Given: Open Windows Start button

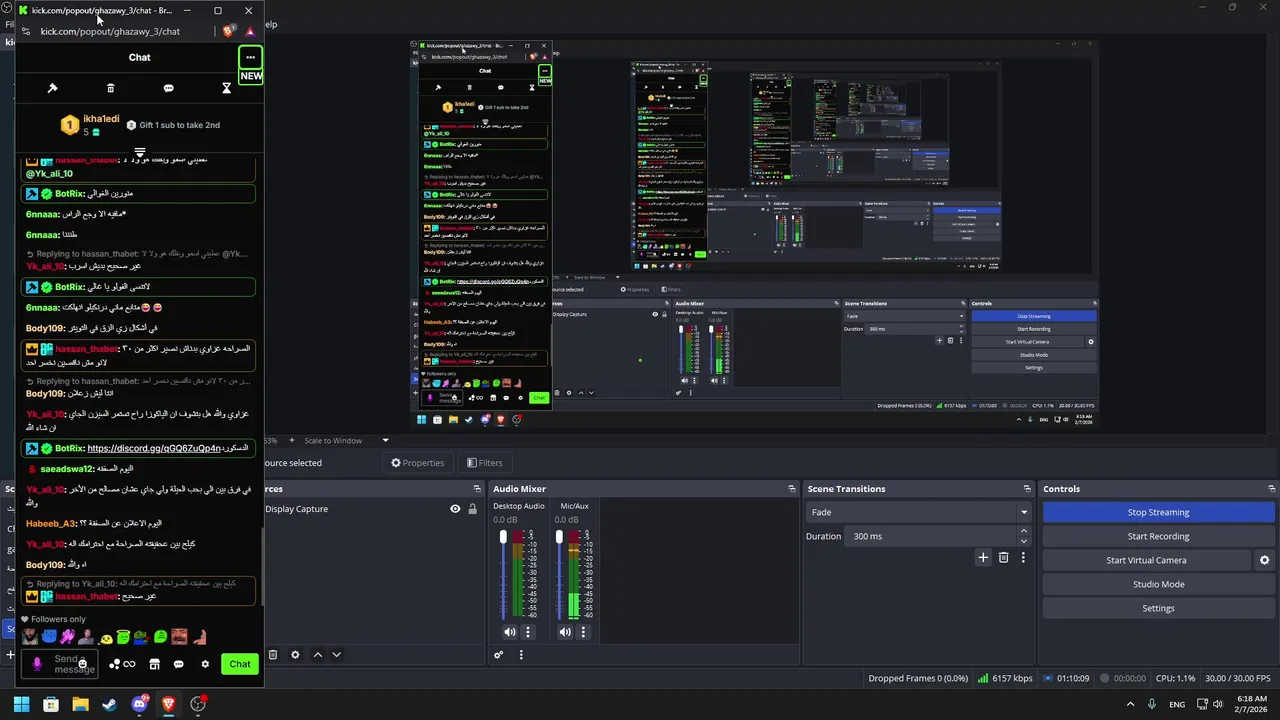Looking at the screenshot, I should [21, 704].
